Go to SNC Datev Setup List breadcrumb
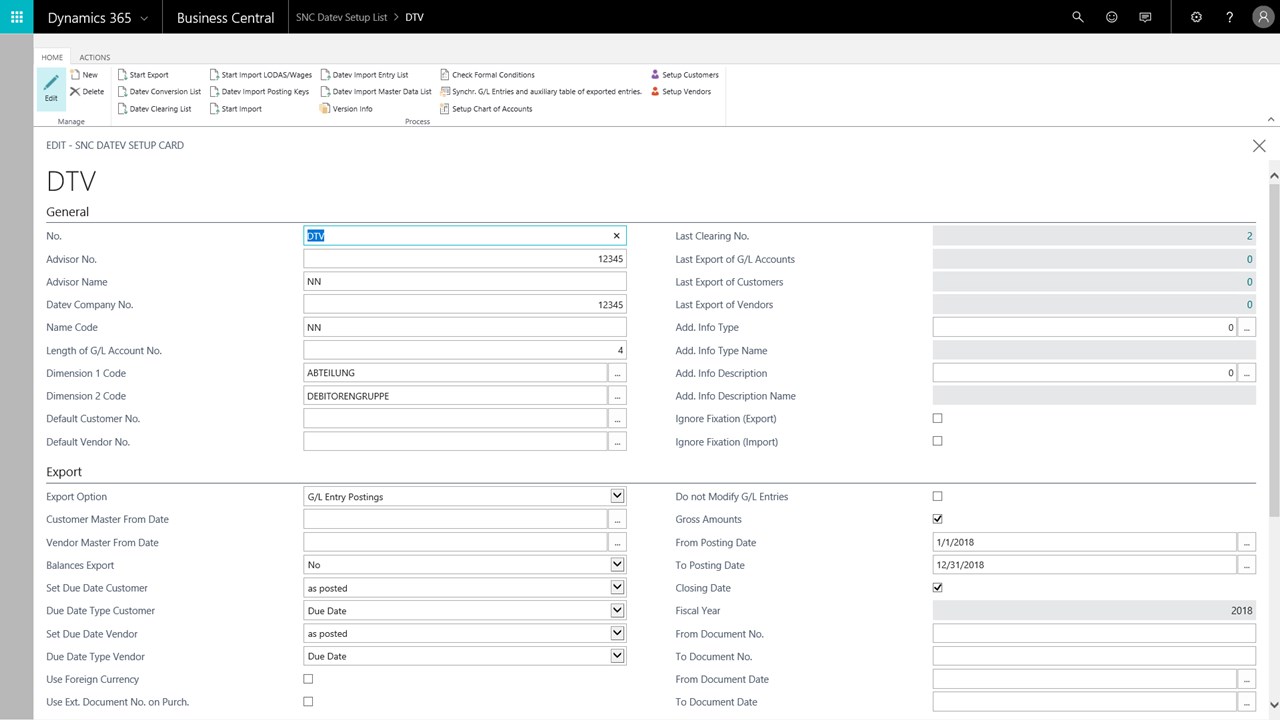Screen dimensions: 1280x720 pyautogui.click(x=341, y=18)
